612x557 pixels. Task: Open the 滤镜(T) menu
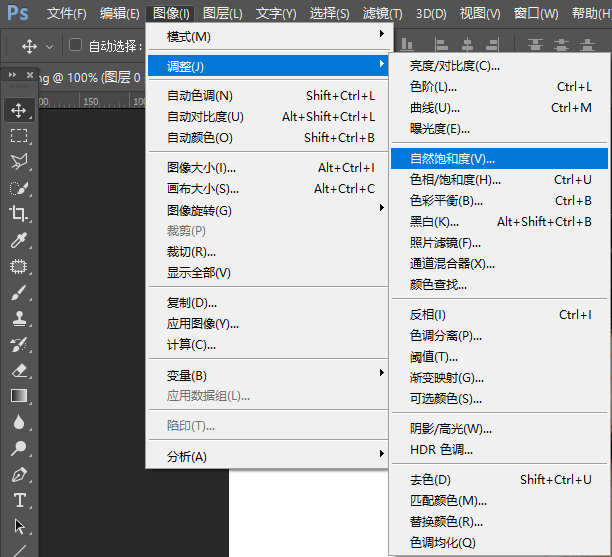(382, 14)
